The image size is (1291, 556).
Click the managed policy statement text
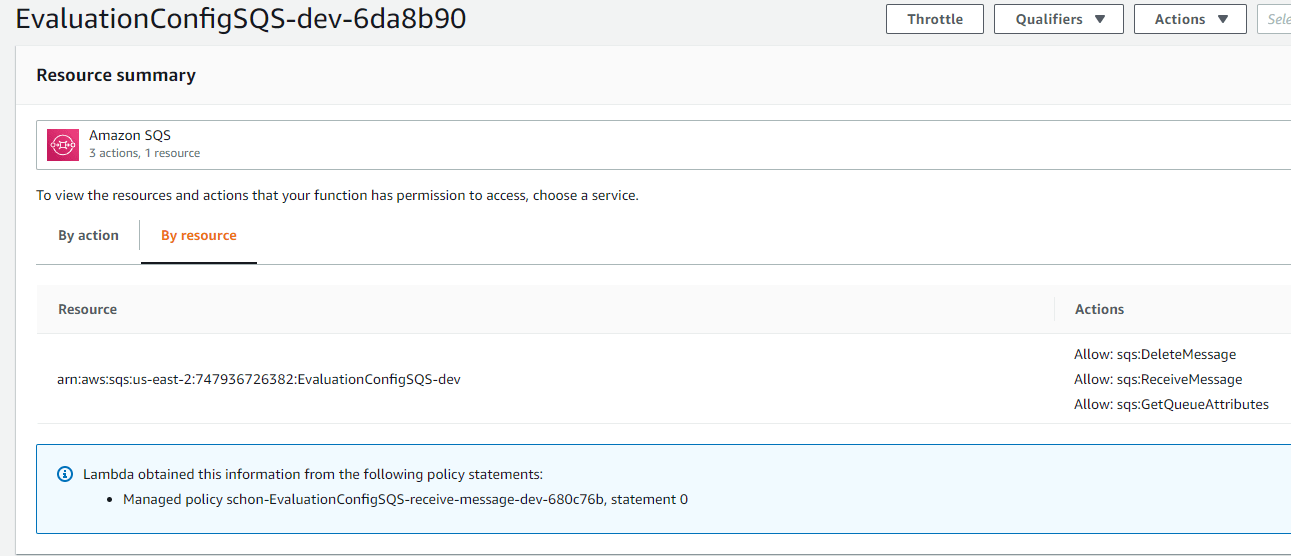405,499
